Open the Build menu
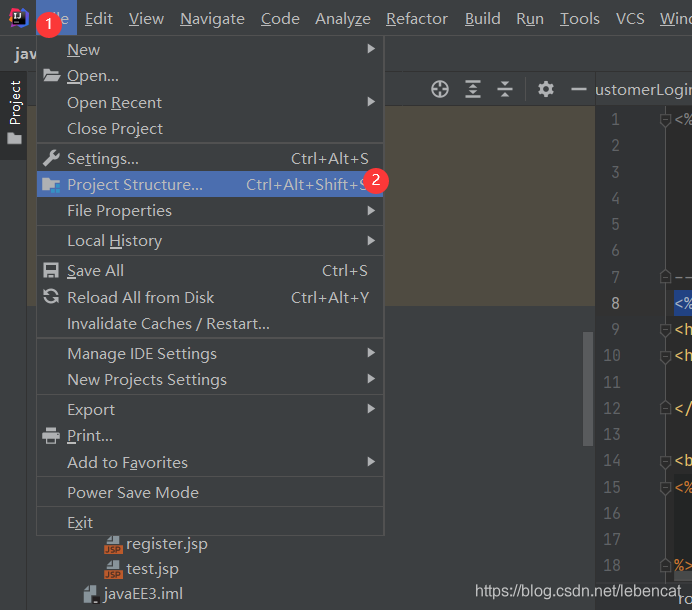Viewport: 692px width, 610px height. point(483,19)
